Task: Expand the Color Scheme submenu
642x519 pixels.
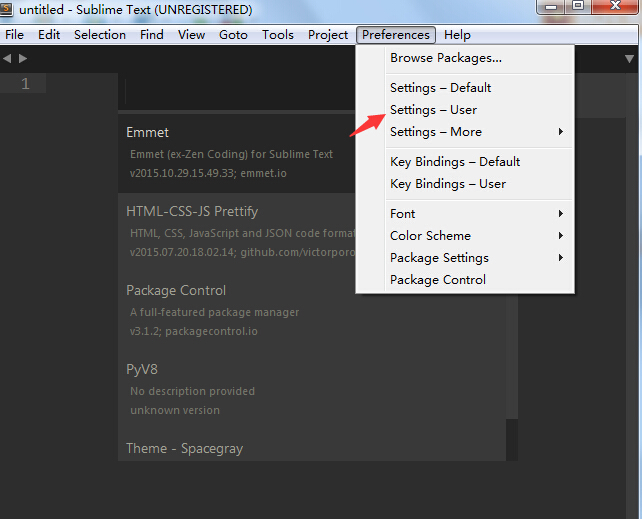Action: [465, 236]
